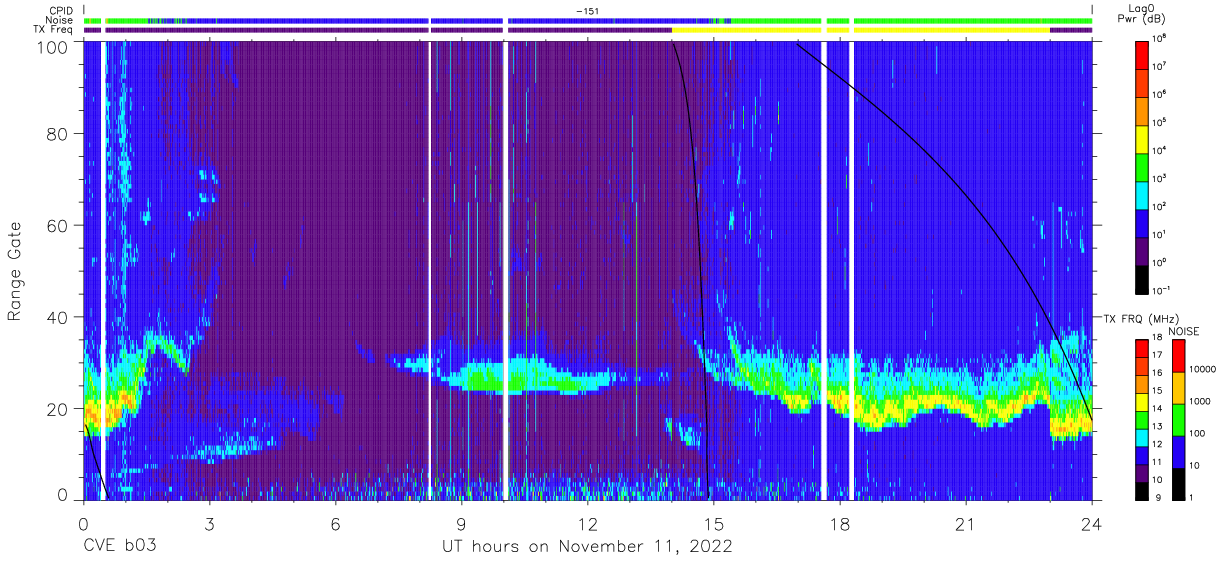Click the '100' tick on Range Gate axis
The image size is (1228, 567).
pos(54,47)
